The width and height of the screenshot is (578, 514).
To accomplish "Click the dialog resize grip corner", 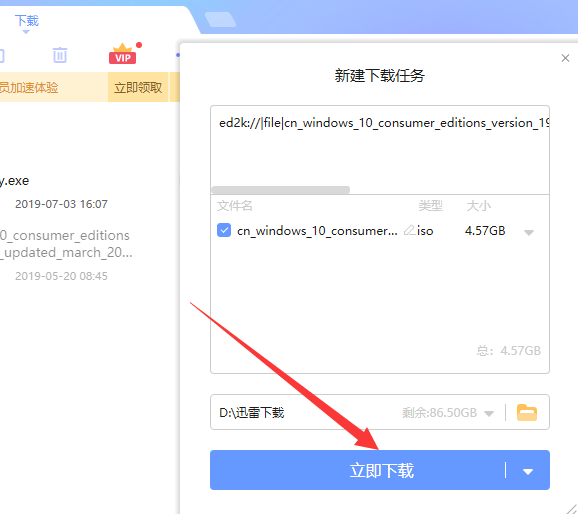I will click(572, 509).
